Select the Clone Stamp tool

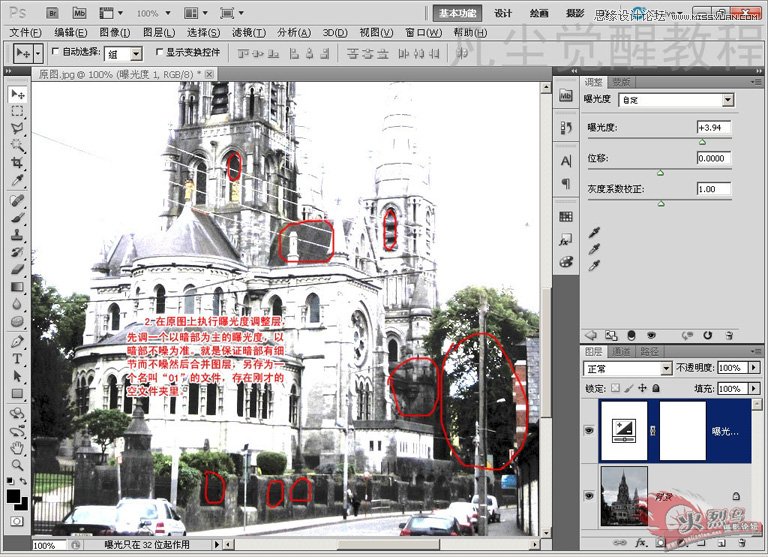tap(18, 235)
